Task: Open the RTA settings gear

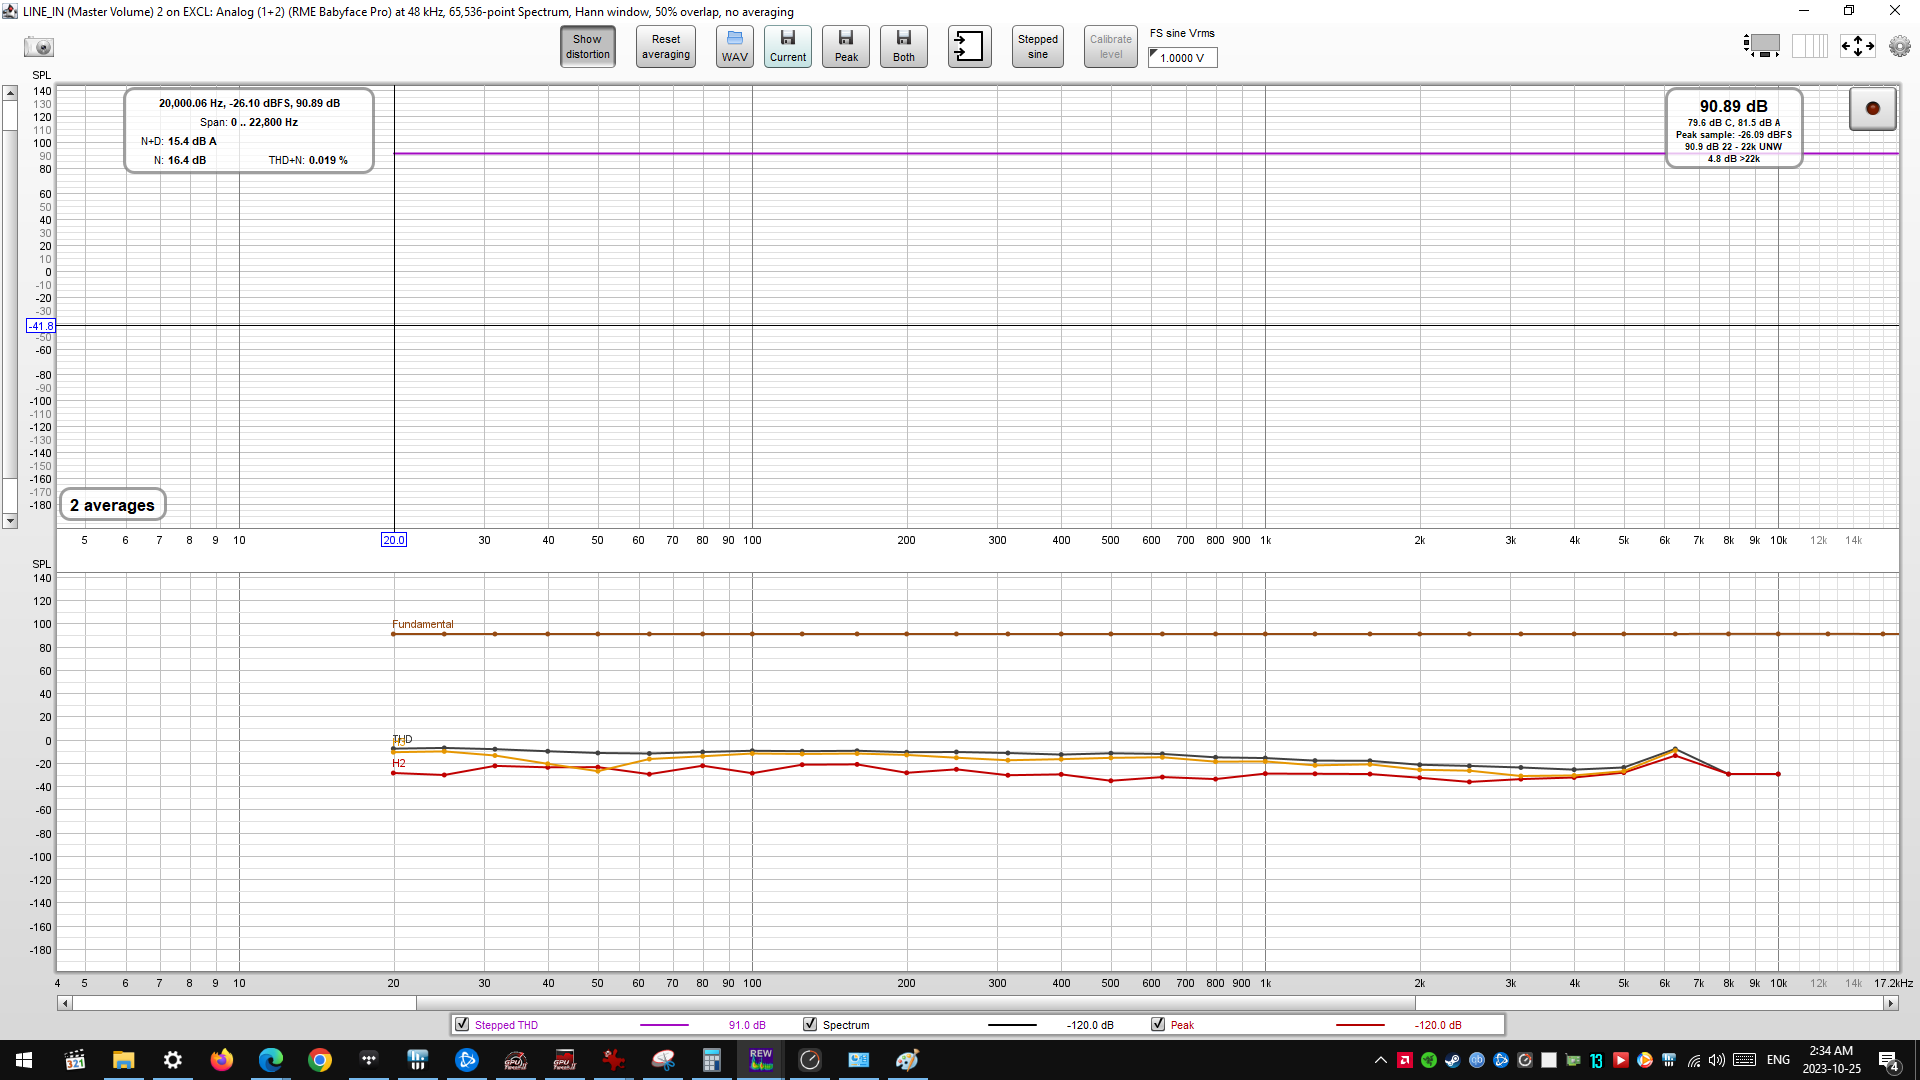Action: click(x=1900, y=46)
